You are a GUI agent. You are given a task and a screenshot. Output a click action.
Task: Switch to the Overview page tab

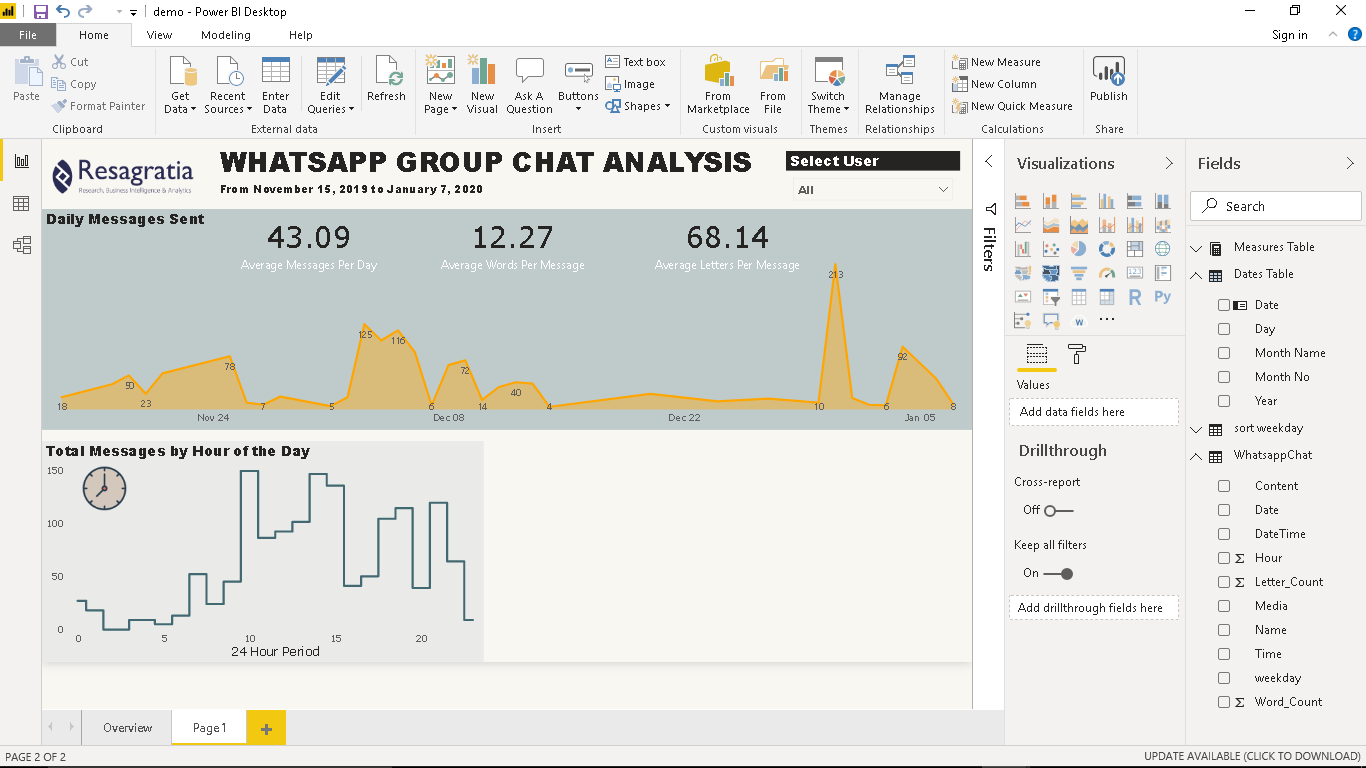127,728
